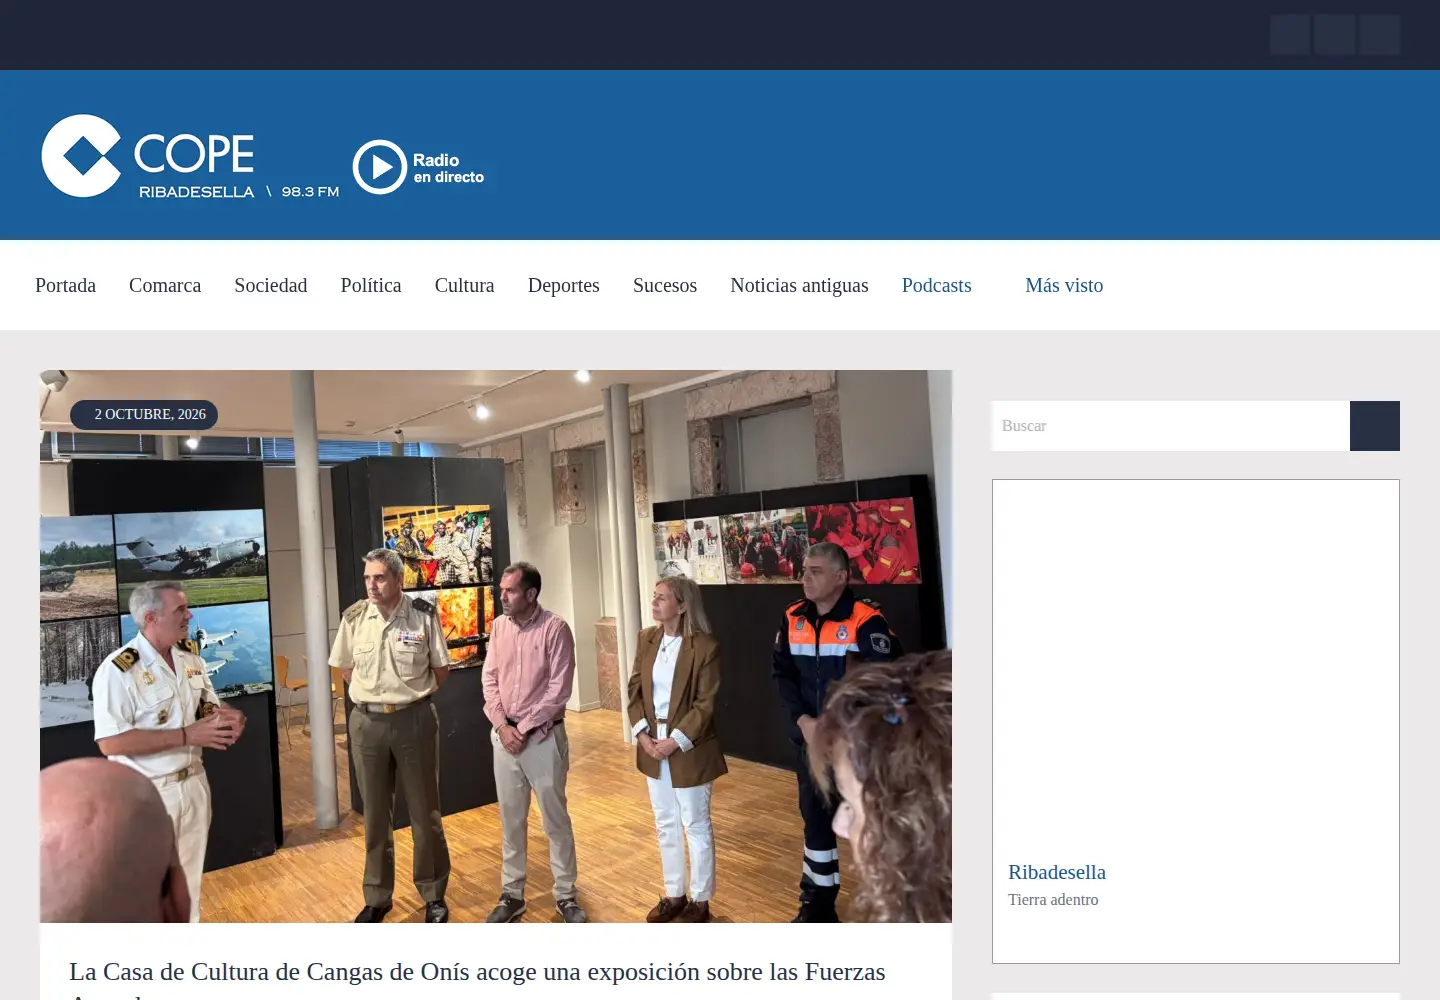Open the Ribadesella link in the sidebar

coord(1057,872)
